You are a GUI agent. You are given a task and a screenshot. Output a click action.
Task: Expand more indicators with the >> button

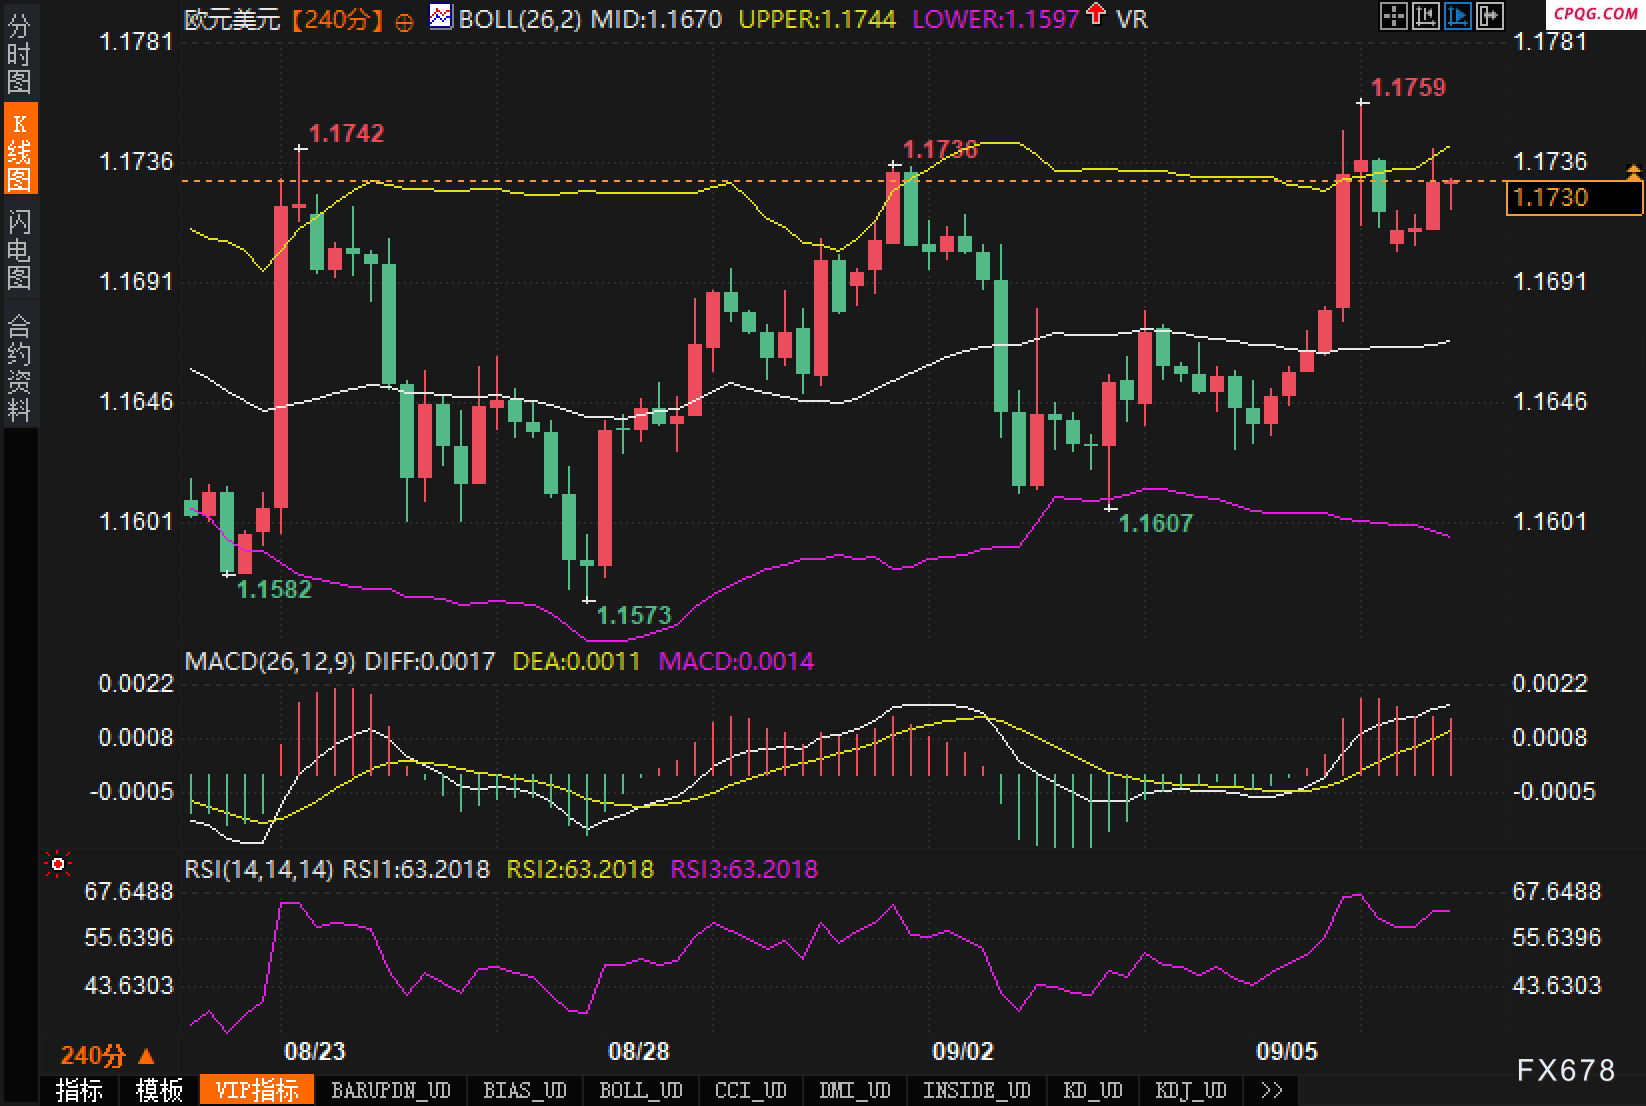point(1271,1090)
